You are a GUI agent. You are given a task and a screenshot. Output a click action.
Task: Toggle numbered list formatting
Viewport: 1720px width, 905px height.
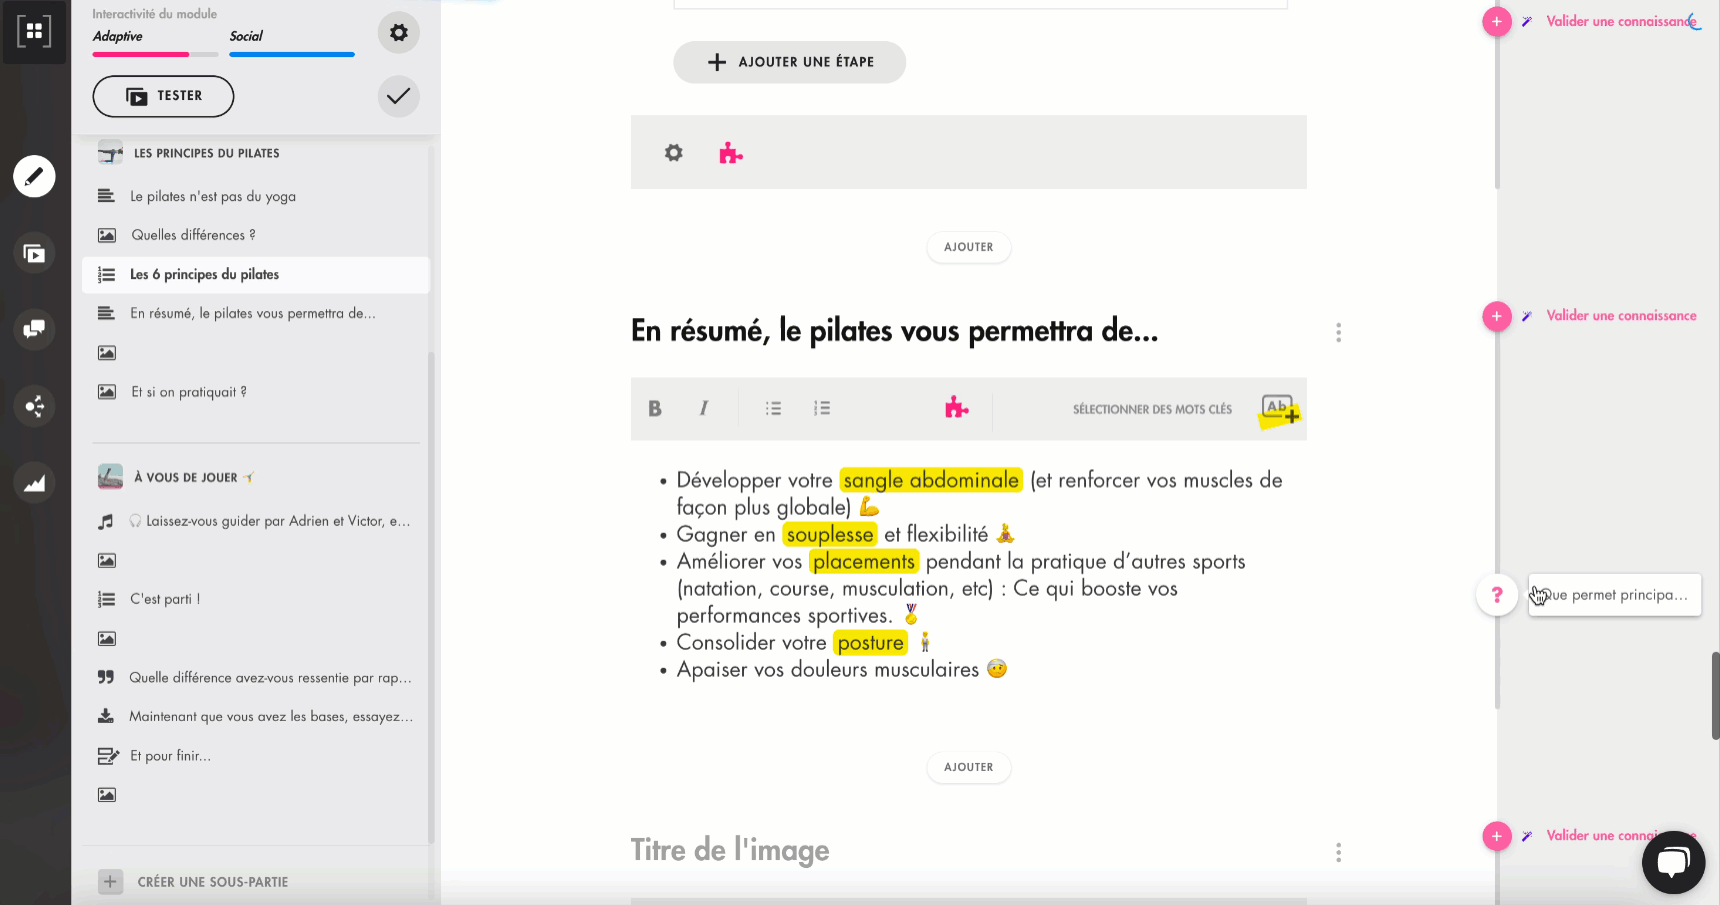coord(822,408)
